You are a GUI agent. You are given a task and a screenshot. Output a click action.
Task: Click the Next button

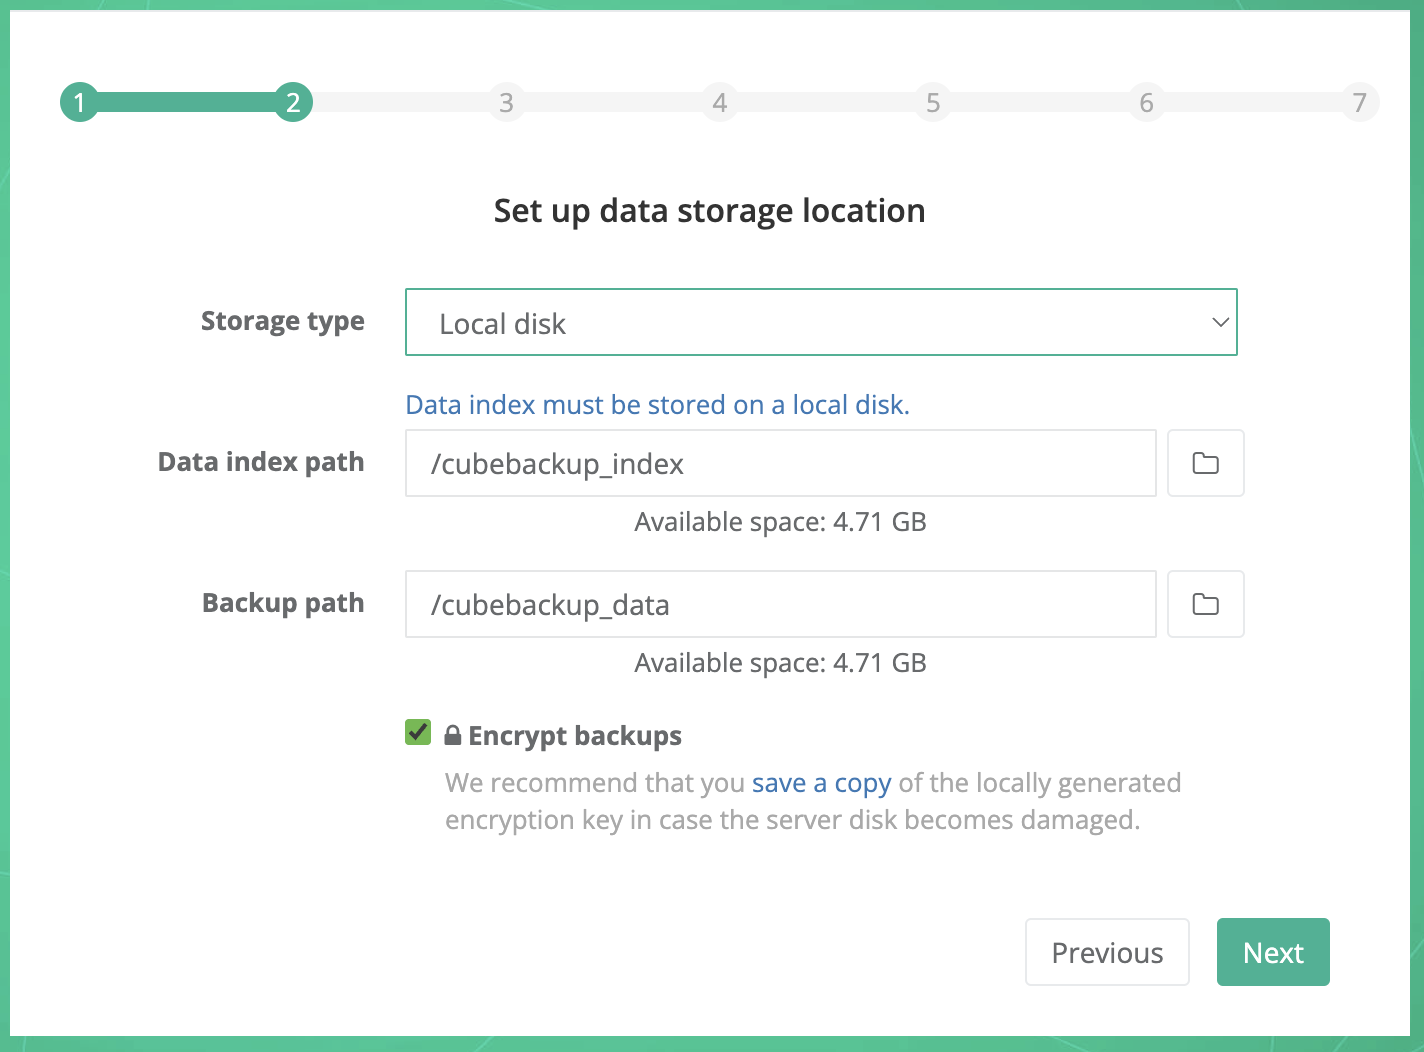click(1272, 952)
